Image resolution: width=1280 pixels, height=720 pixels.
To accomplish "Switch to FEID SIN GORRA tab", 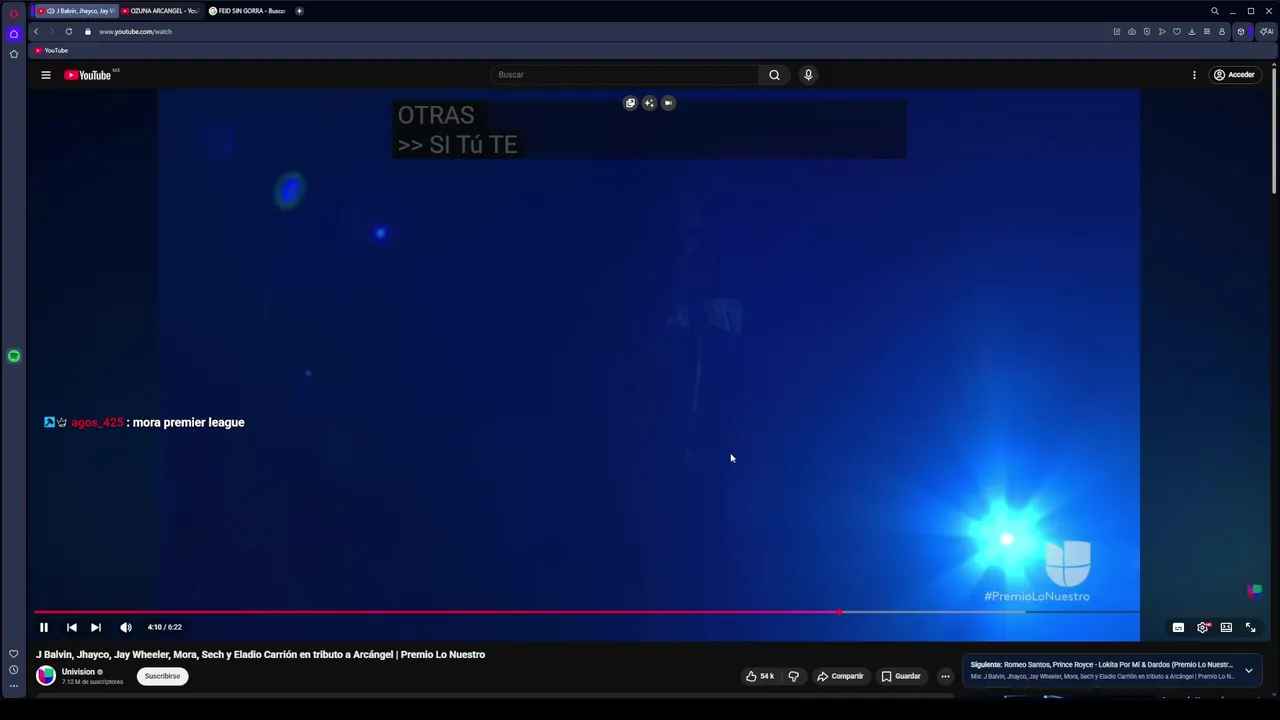I will 247,11.
